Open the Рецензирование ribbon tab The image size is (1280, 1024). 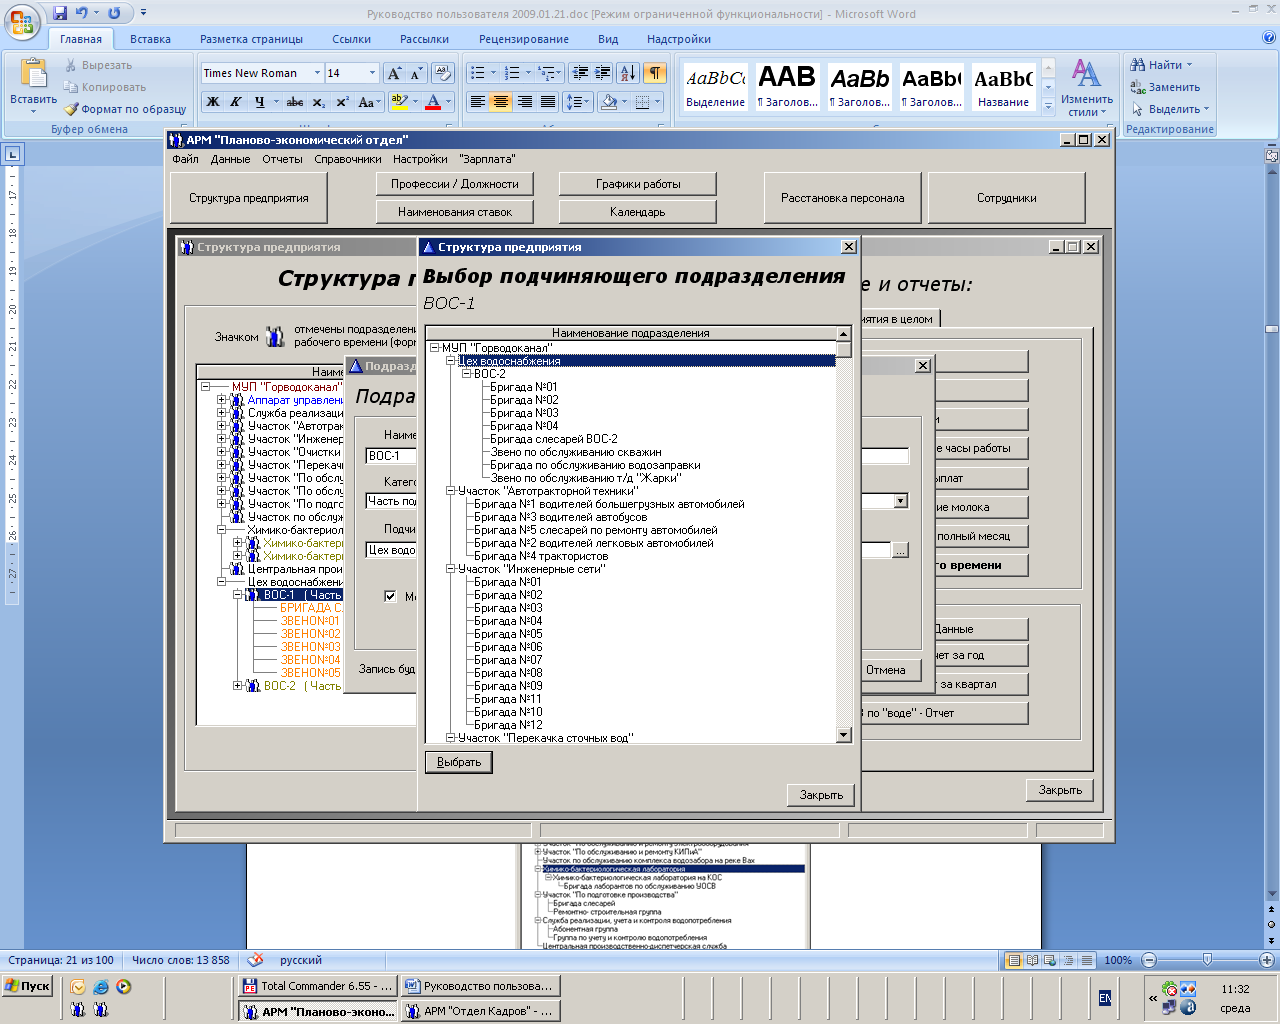click(x=524, y=39)
